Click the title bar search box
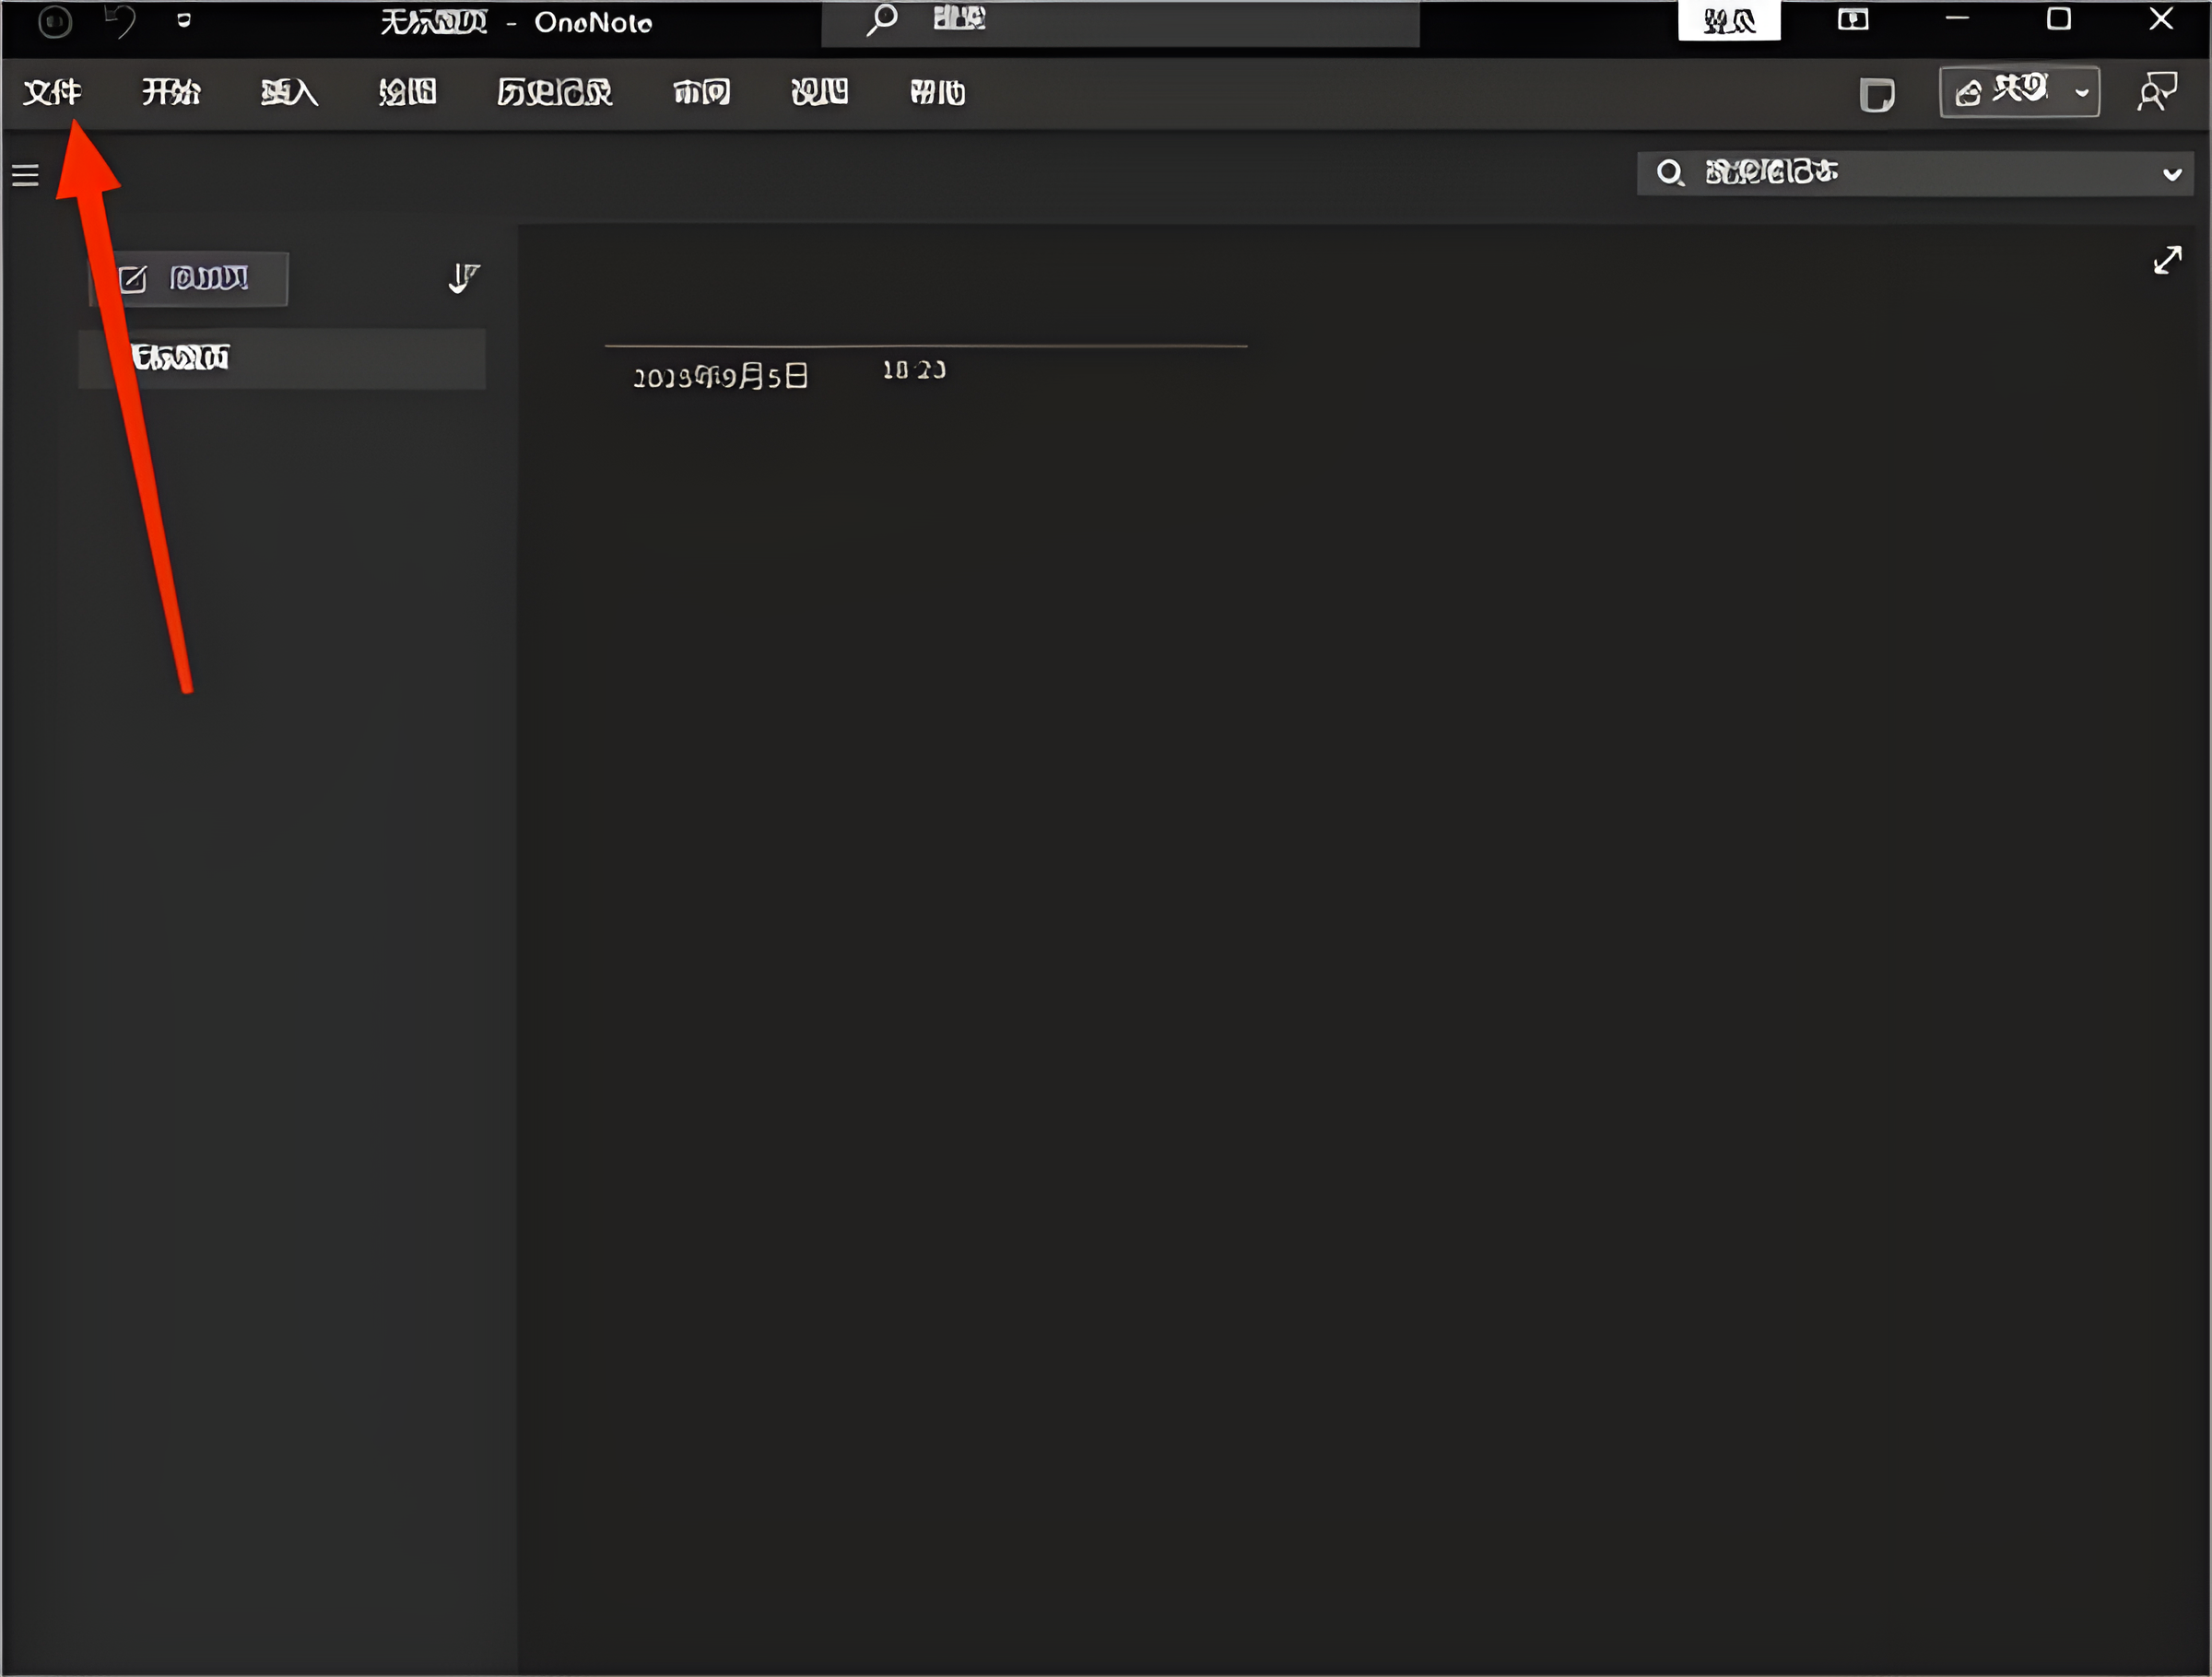Viewport: 2212px width, 1677px height. [x=1120, y=22]
